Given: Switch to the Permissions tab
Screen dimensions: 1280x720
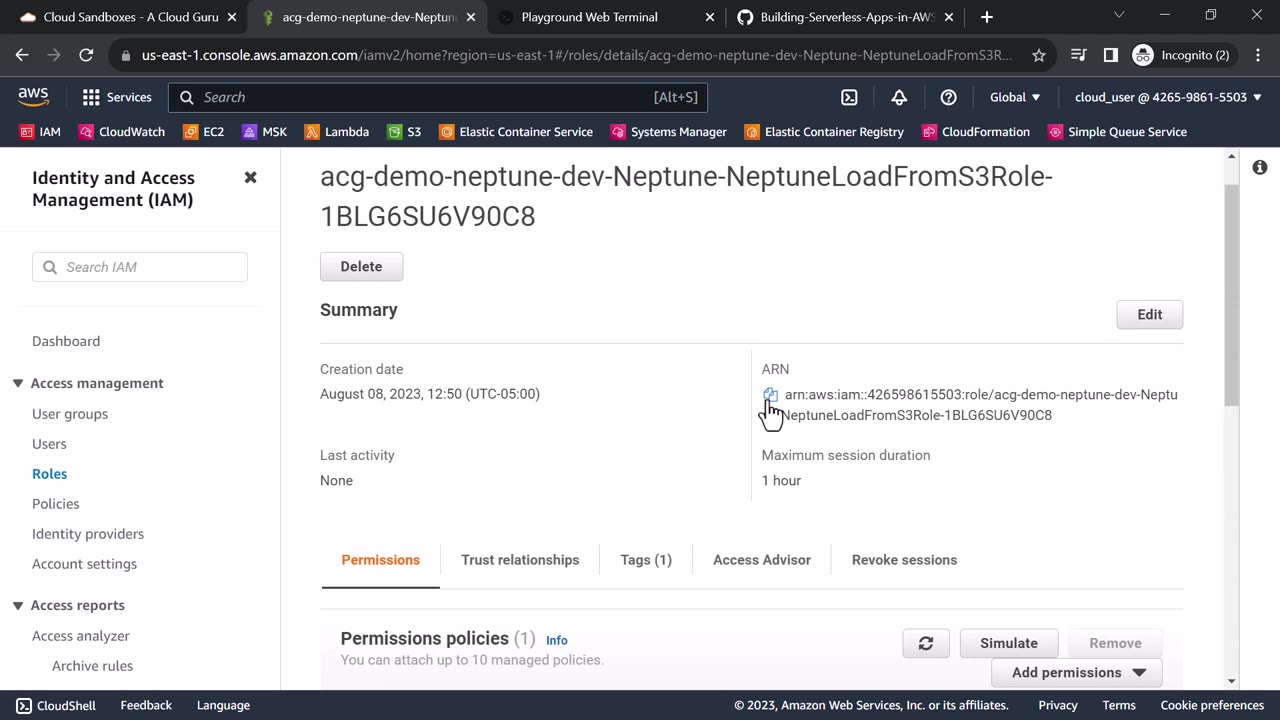Looking at the screenshot, I should pyautogui.click(x=380, y=560).
